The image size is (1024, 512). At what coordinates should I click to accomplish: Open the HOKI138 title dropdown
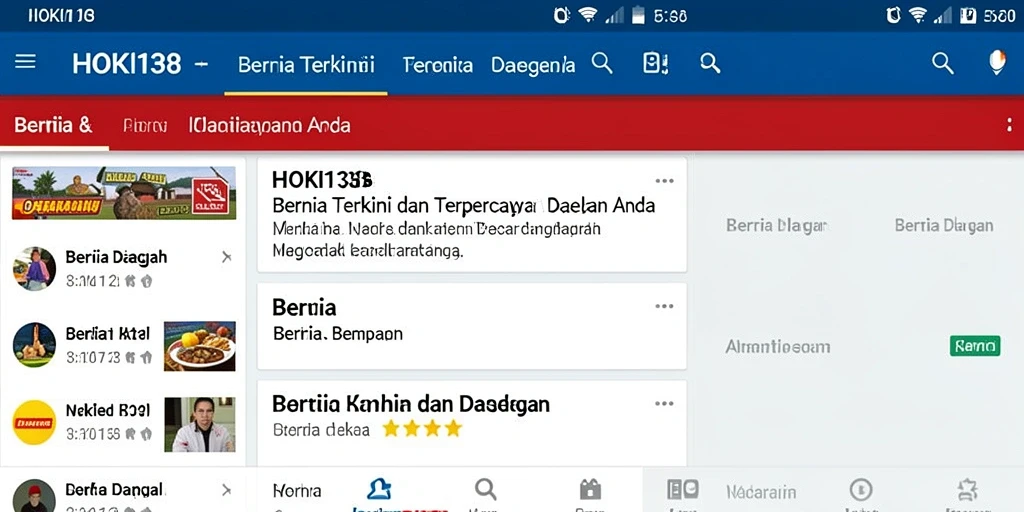tap(202, 64)
